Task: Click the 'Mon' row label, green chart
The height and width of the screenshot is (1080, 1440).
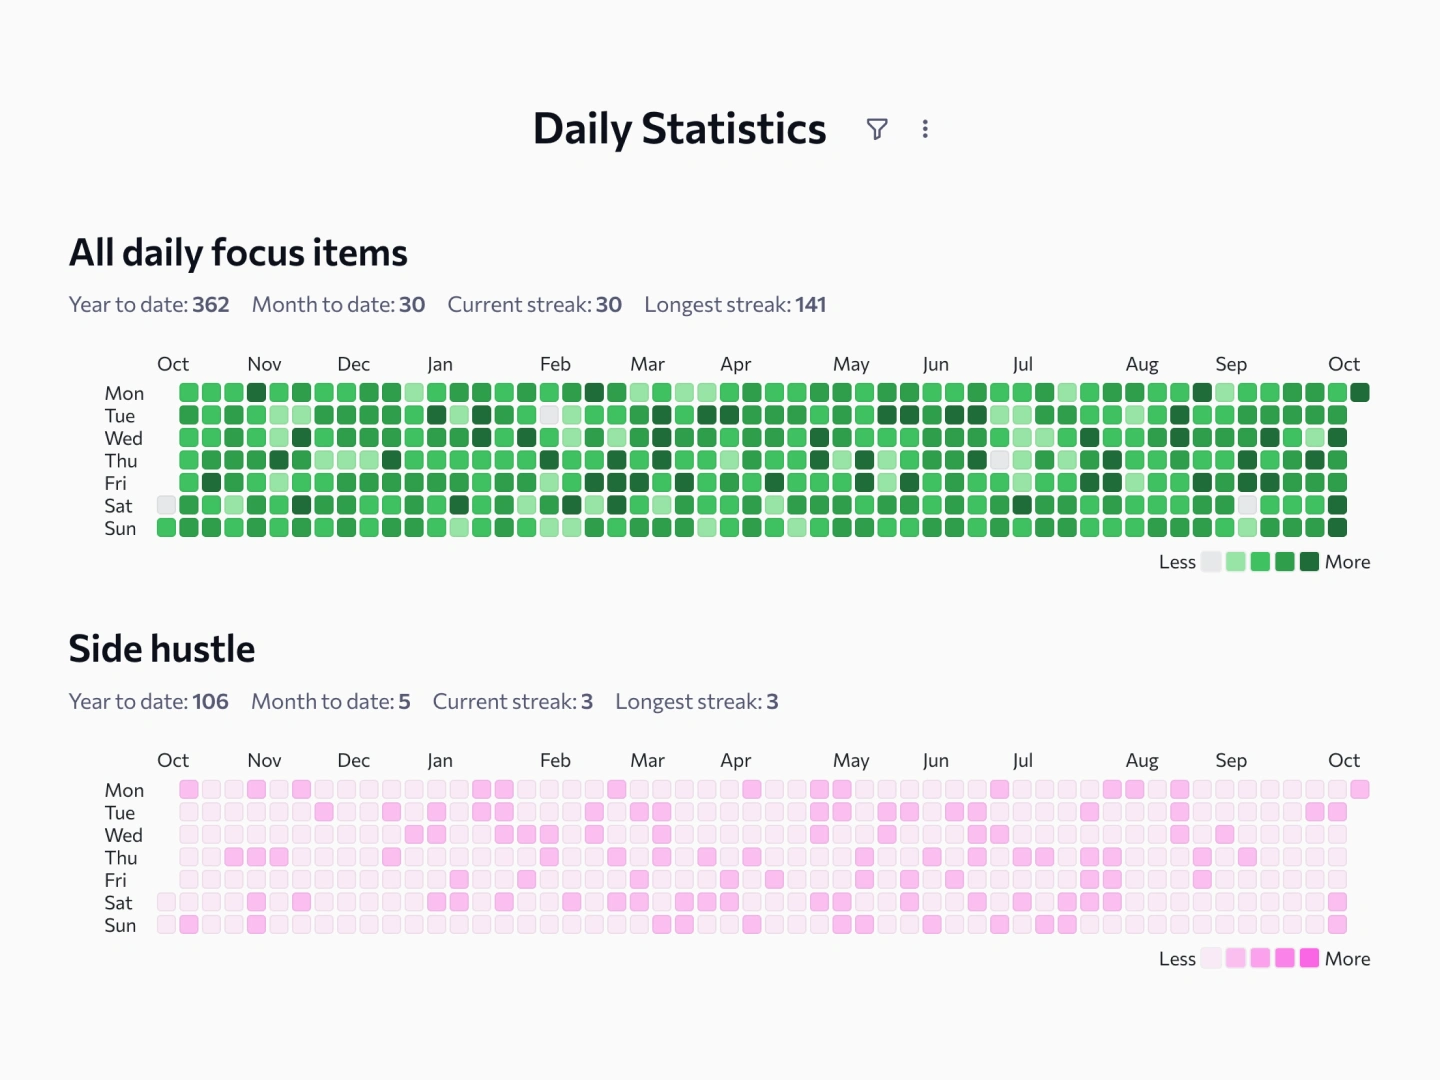Action: [124, 393]
